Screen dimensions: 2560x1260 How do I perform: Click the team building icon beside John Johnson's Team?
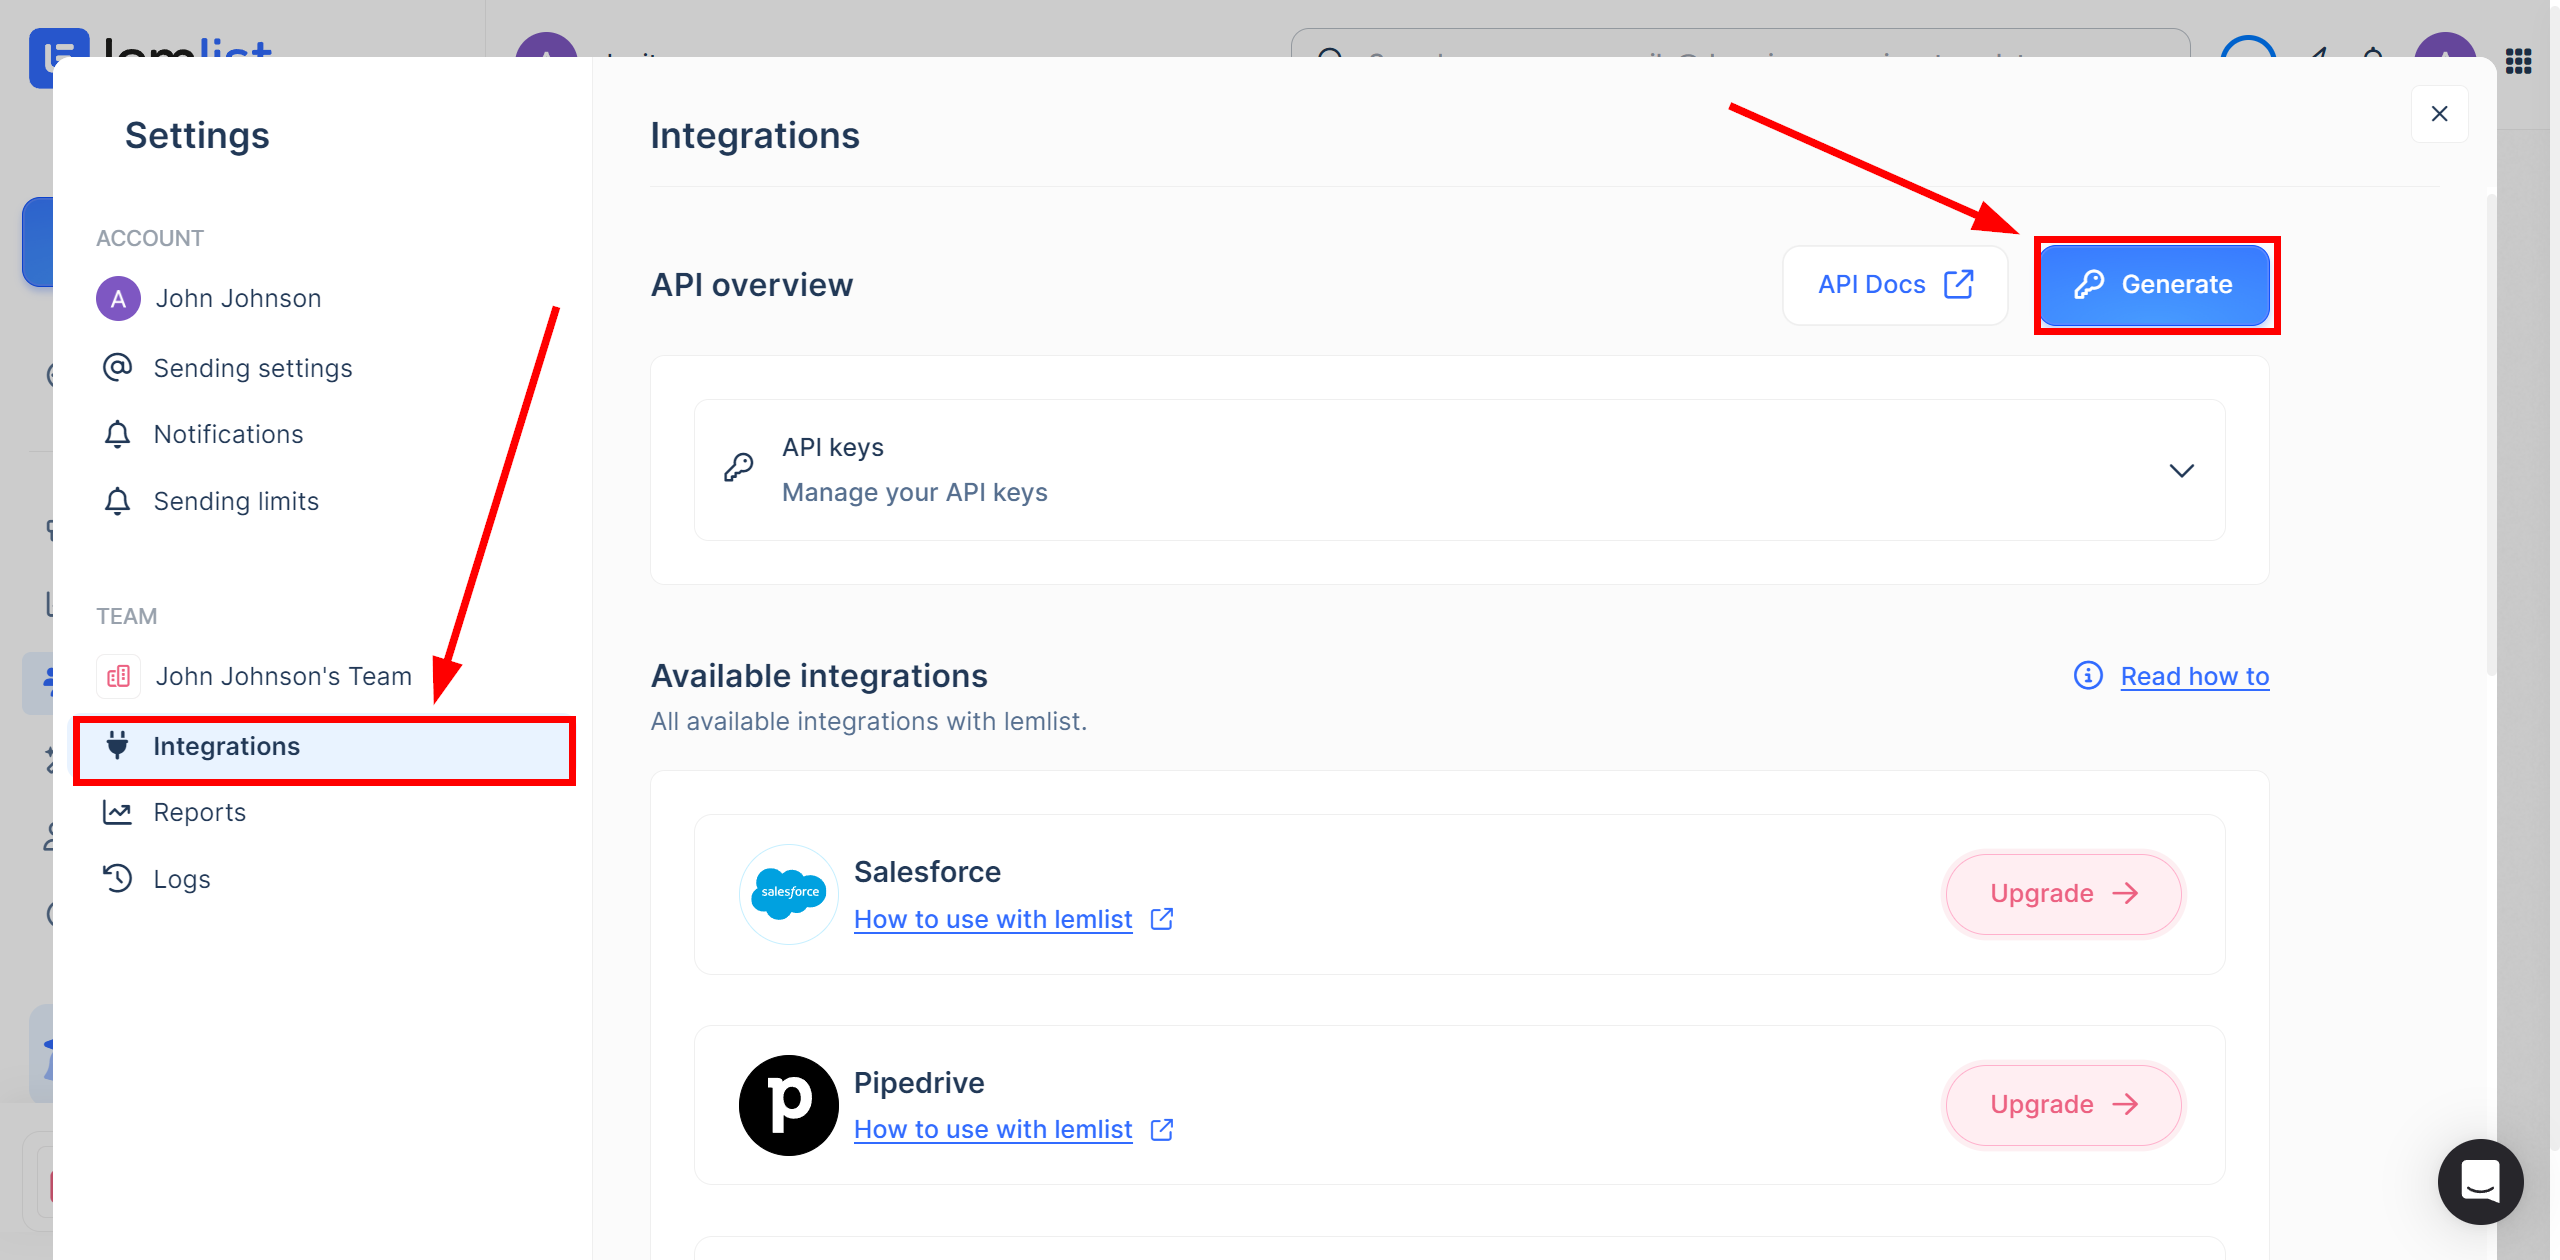tap(118, 676)
